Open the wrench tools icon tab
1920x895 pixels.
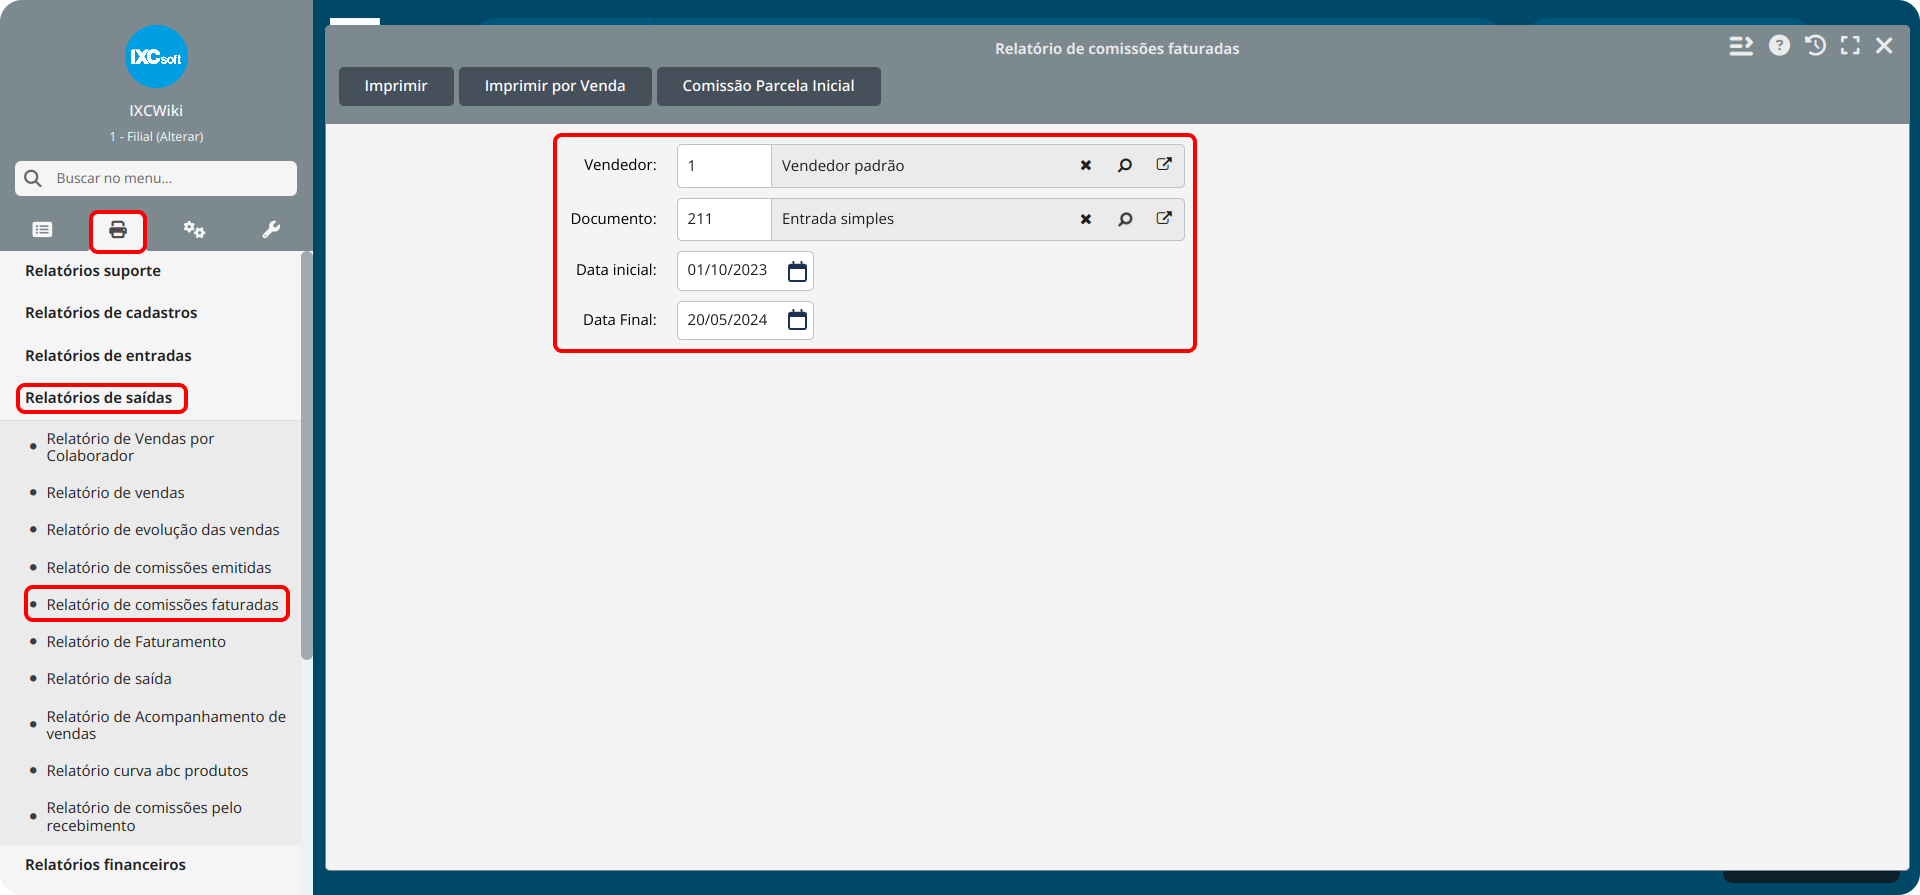271,230
